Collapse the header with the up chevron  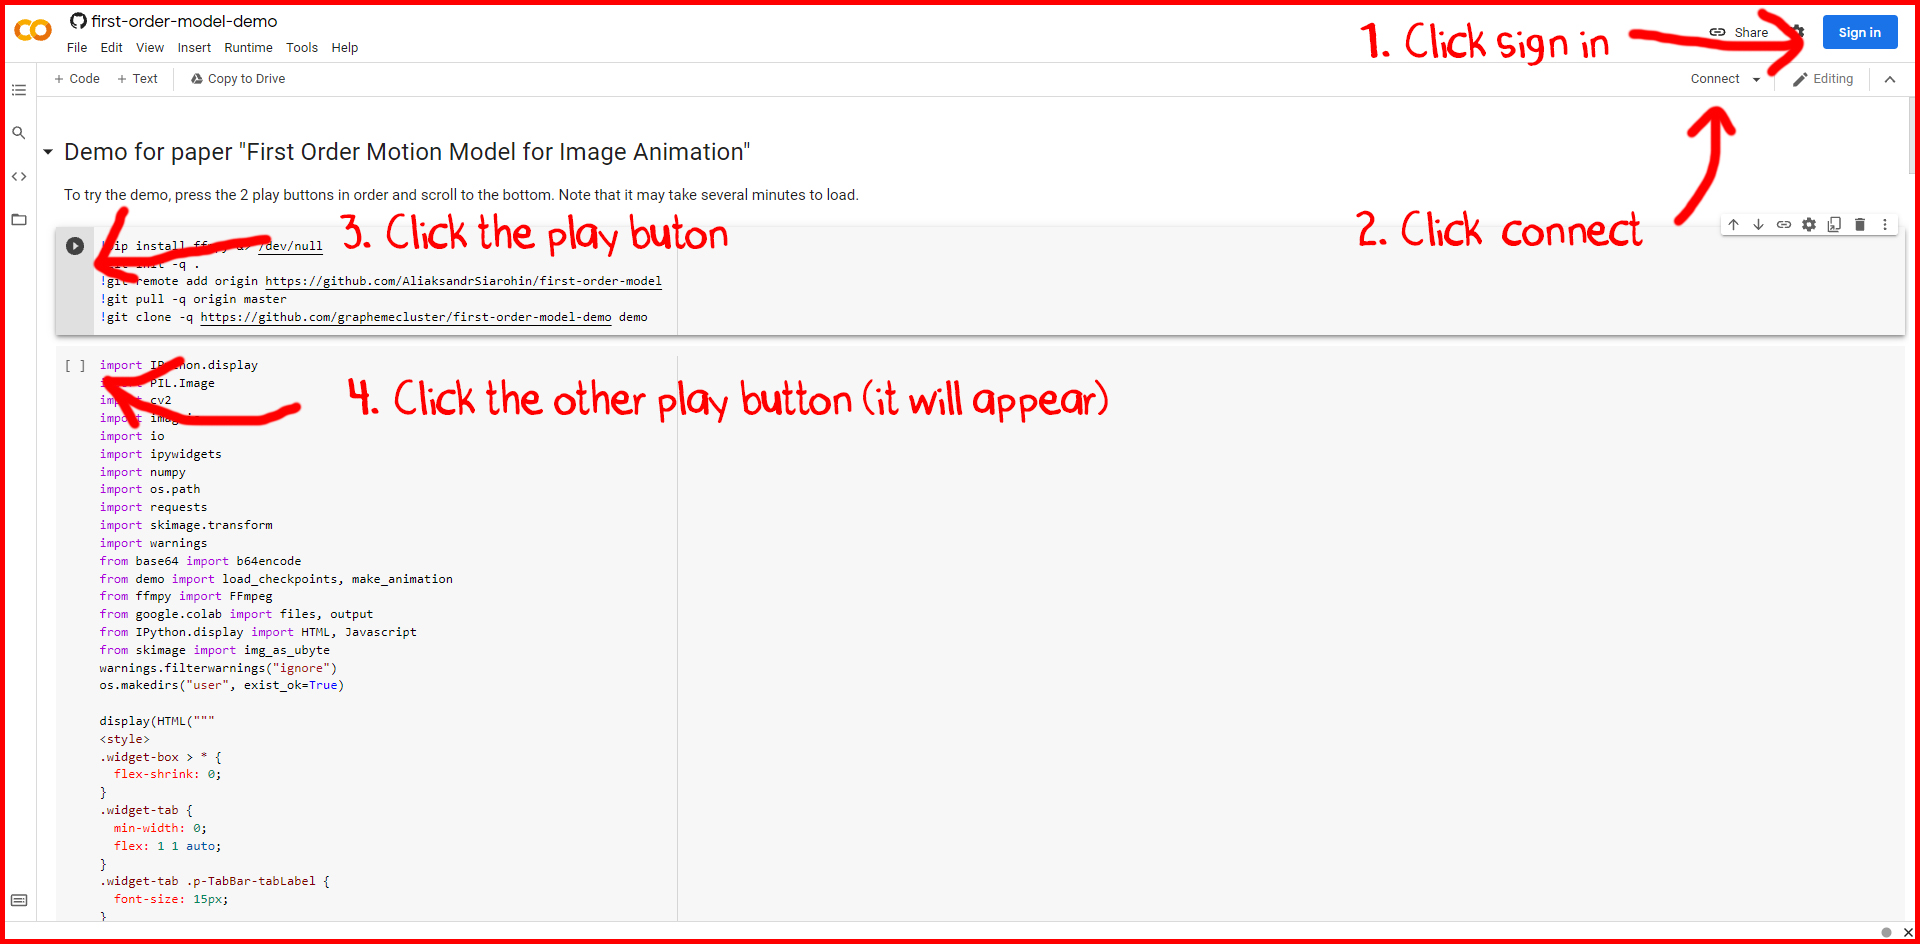pyautogui.click(x=1890, y=79)
